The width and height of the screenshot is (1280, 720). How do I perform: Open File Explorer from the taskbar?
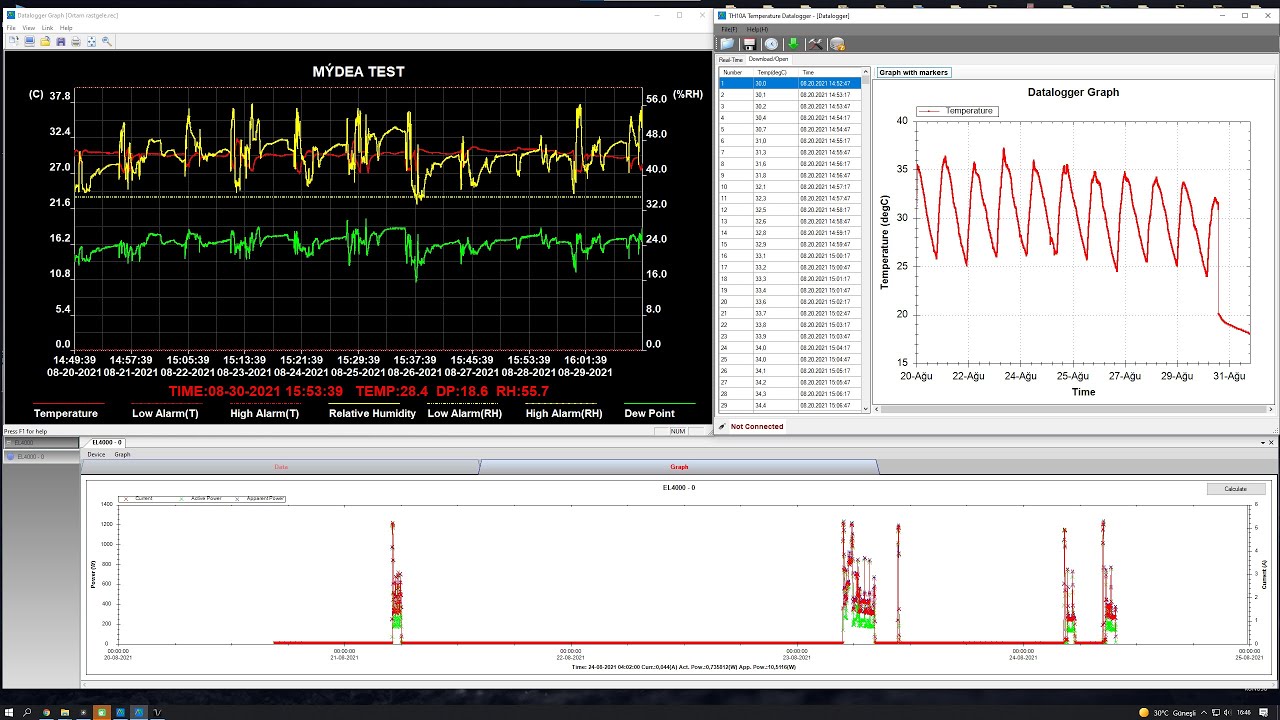(x=64, y=712)
